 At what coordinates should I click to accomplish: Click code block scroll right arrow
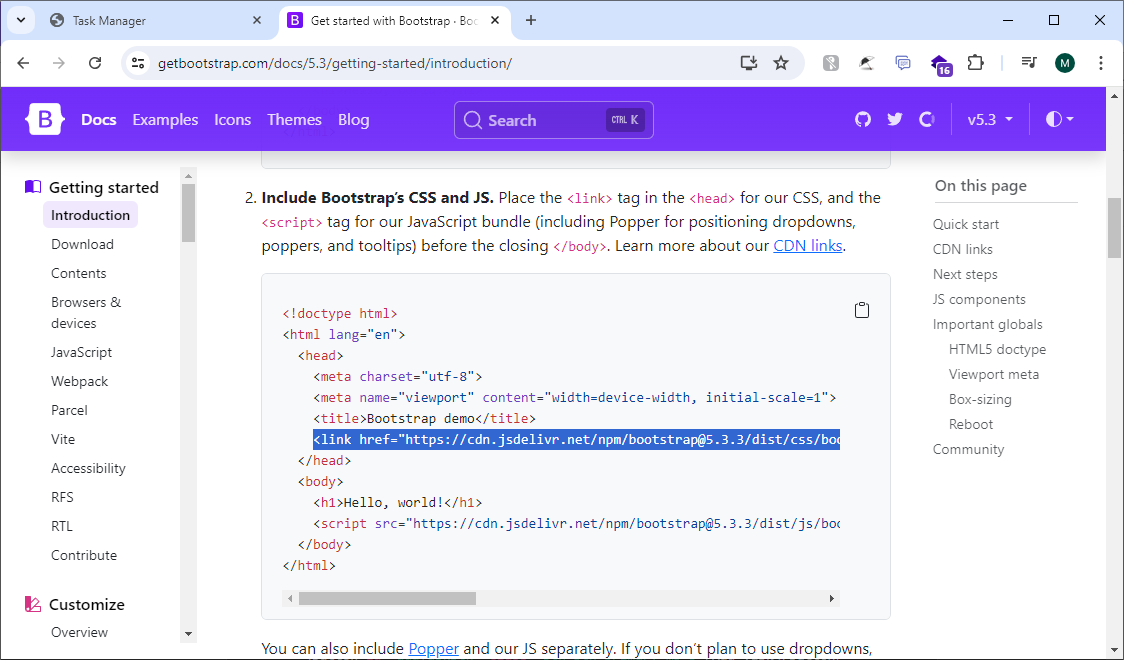pyautogui.click(x=832, y=598)
